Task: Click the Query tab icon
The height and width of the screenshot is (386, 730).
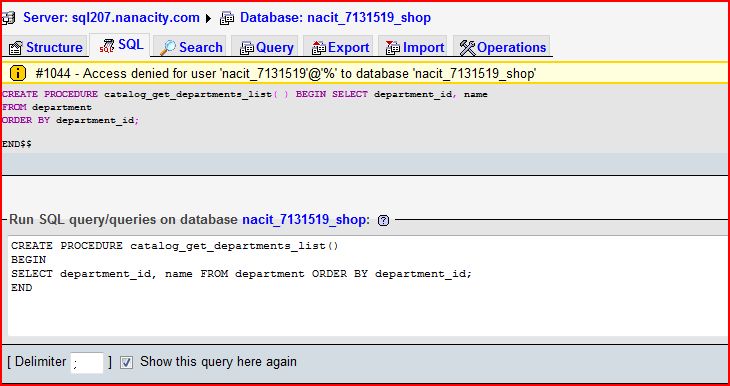Action: 247,48
